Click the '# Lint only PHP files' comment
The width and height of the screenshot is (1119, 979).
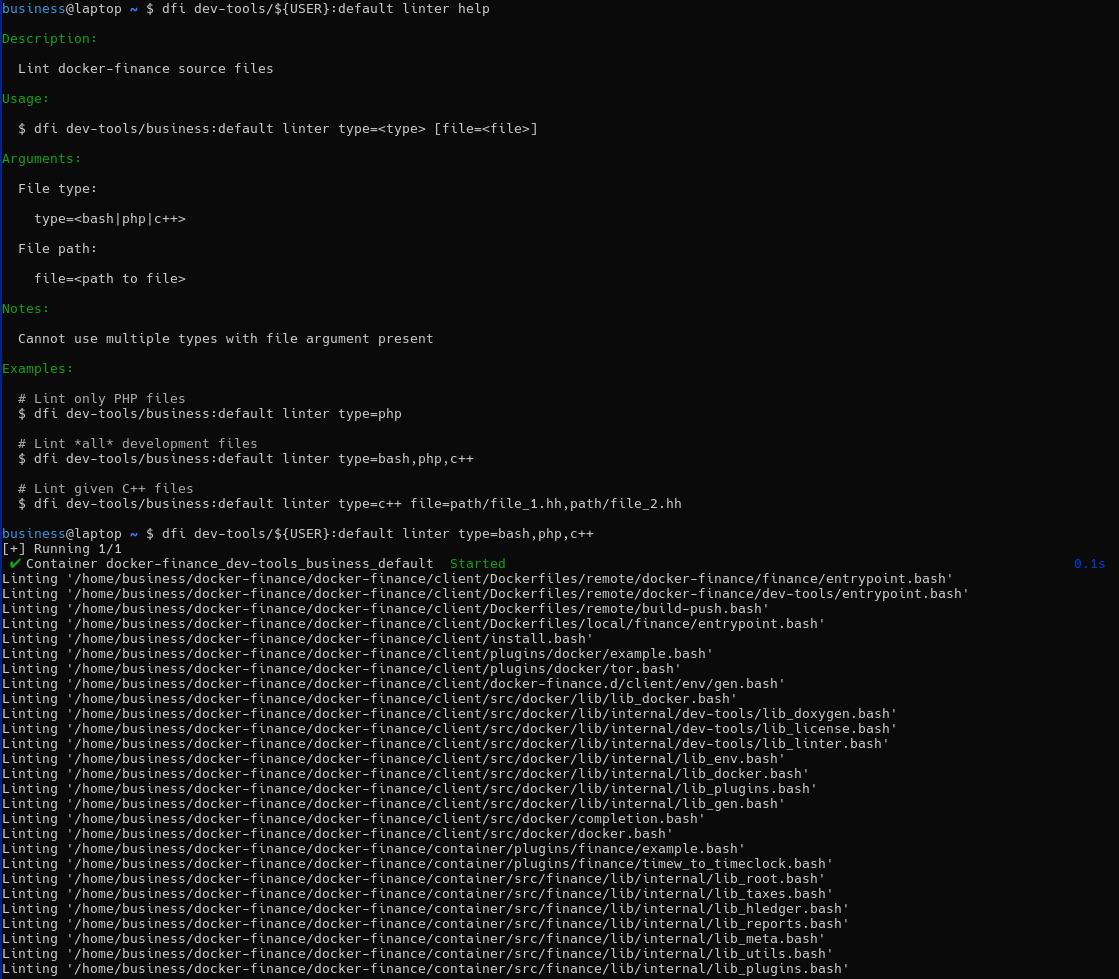pyautogui.click(x=102, y=399)
